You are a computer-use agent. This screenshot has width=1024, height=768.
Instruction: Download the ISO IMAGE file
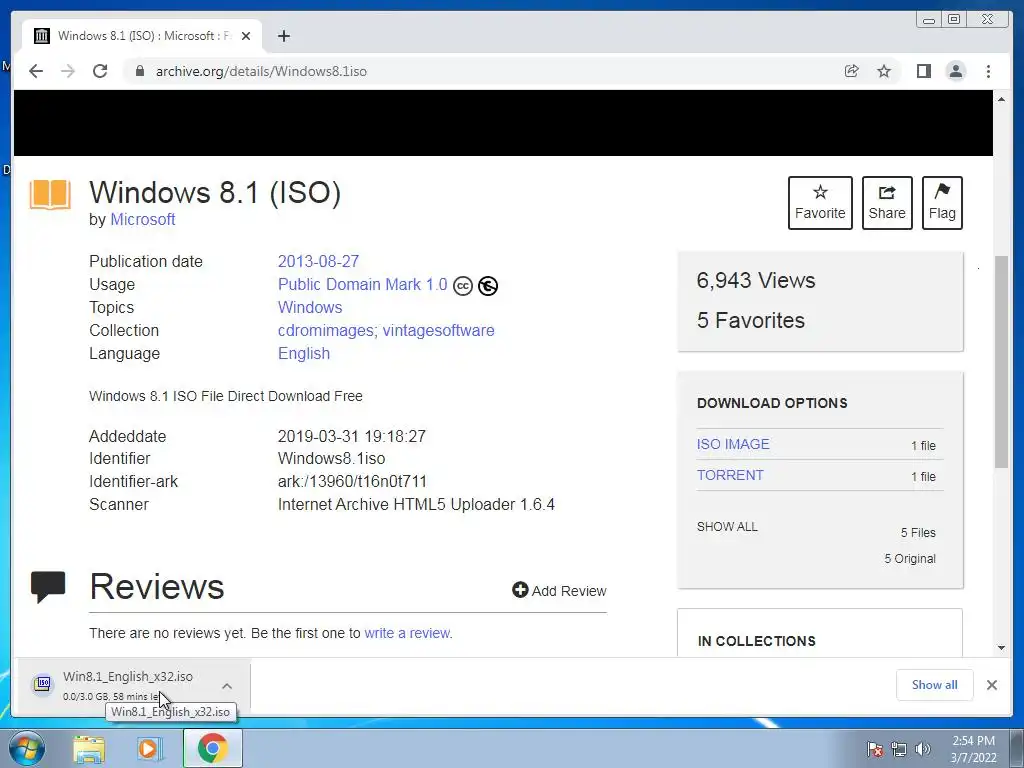pos(733,444)
